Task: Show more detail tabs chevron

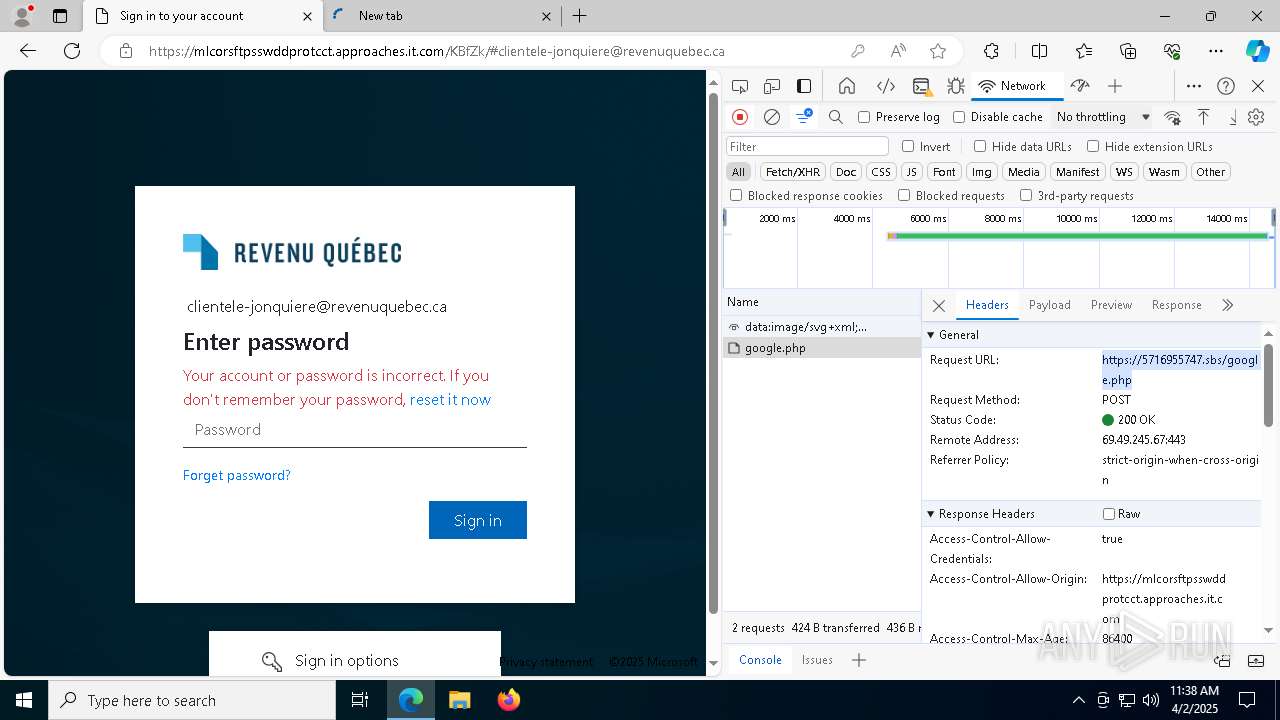Action: [x=1227, y=305]
